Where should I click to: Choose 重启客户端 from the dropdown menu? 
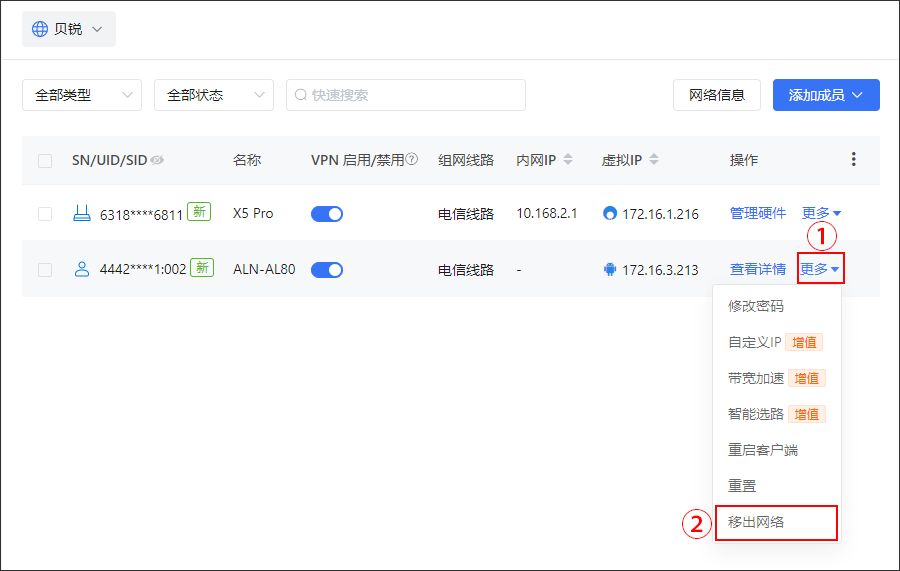pyautogui.click(x=777, y=450)
